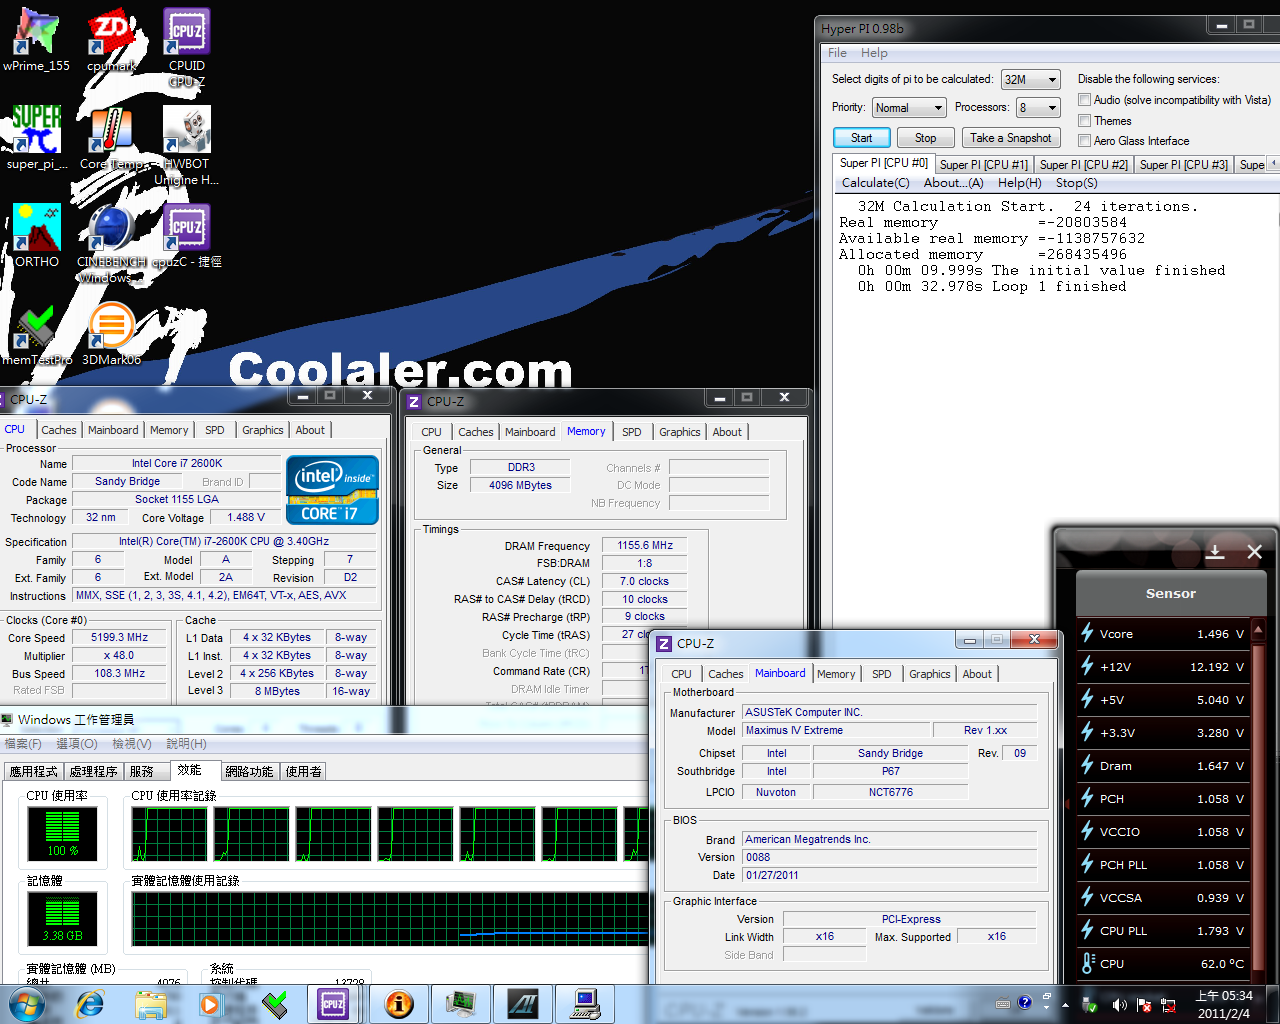Click the Intel Core i7 2600K name field
The image size is (1280, 1024).
[x=177, y=463]
